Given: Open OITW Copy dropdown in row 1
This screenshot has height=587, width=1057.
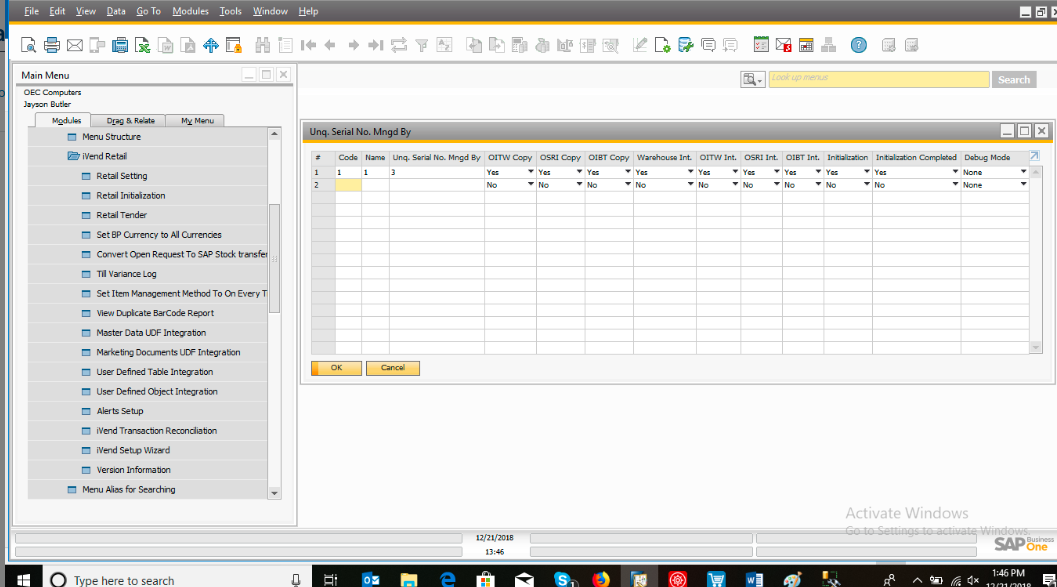Looking at the screenshot, I should point(531,172).
